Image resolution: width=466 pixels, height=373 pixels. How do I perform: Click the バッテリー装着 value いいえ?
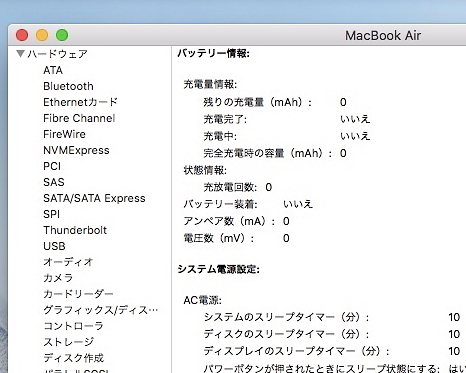(x=298, y=204)
